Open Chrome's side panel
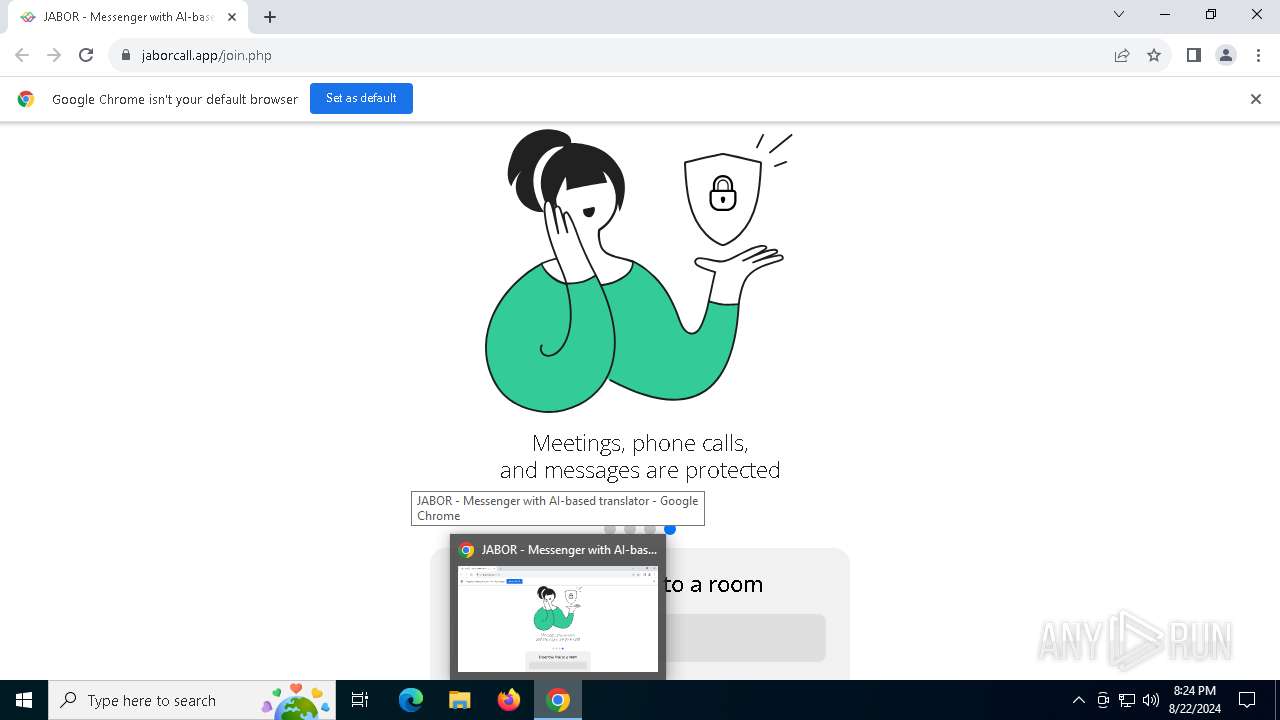1280x720 pixels. 1193,55
